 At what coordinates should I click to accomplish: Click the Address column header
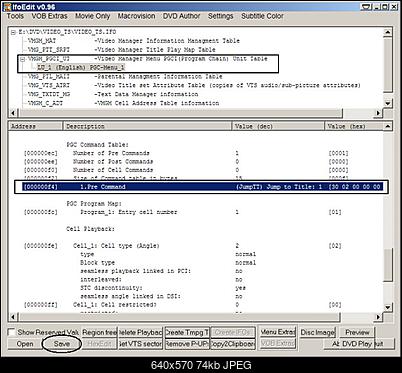tap(35, 126)
